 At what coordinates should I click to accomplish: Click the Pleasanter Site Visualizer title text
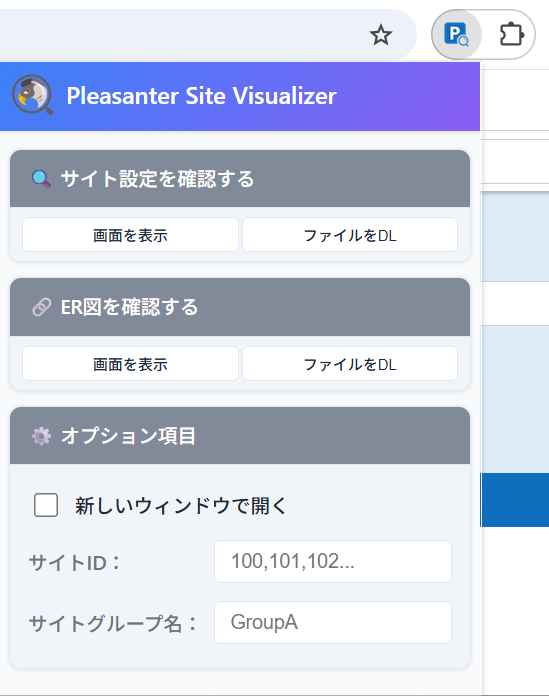201,96
